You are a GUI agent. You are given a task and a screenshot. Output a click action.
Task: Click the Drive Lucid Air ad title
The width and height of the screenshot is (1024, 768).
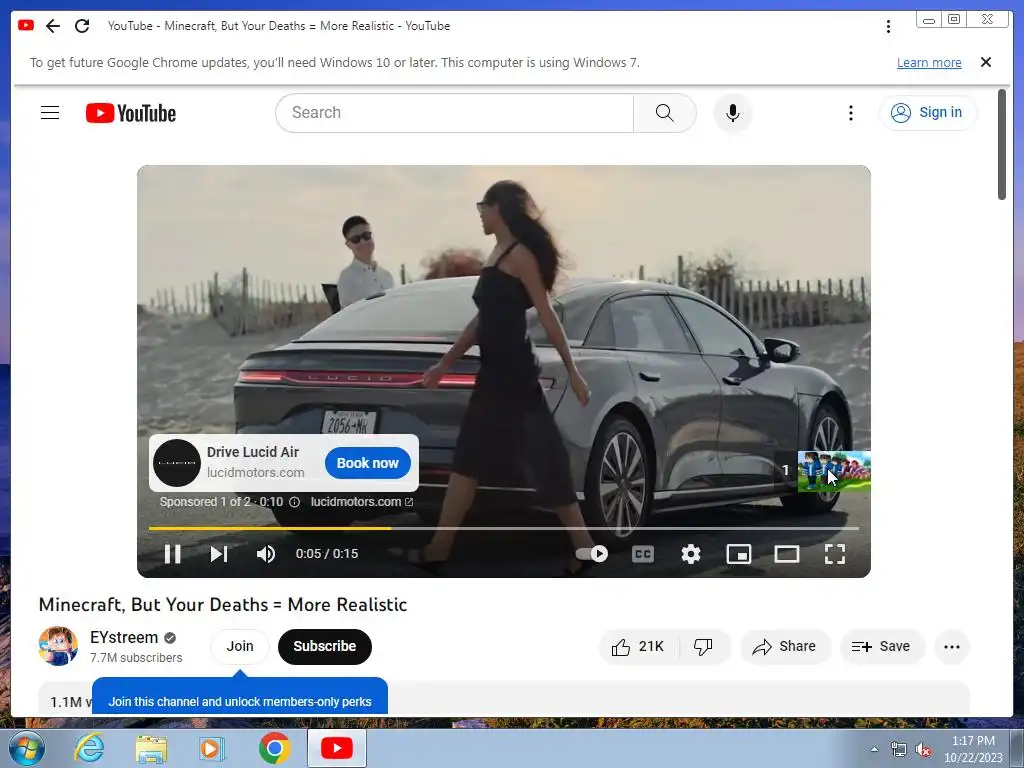click(253, 452)
